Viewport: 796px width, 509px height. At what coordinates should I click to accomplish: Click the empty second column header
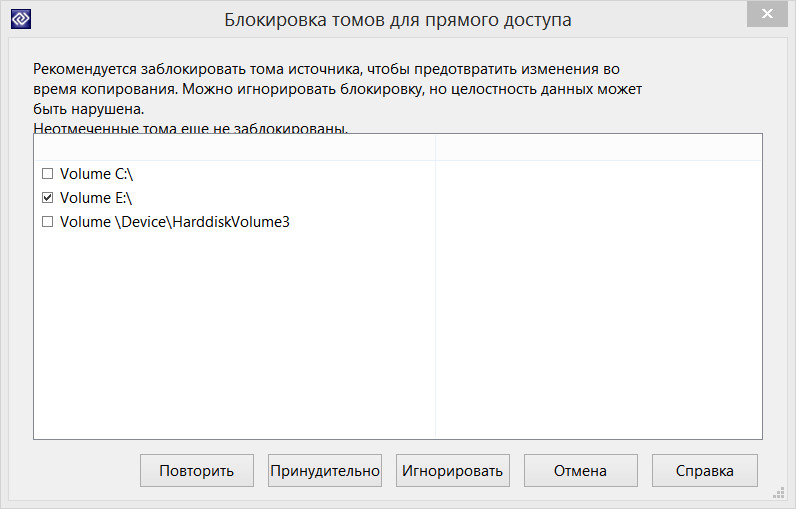[598, 147]
